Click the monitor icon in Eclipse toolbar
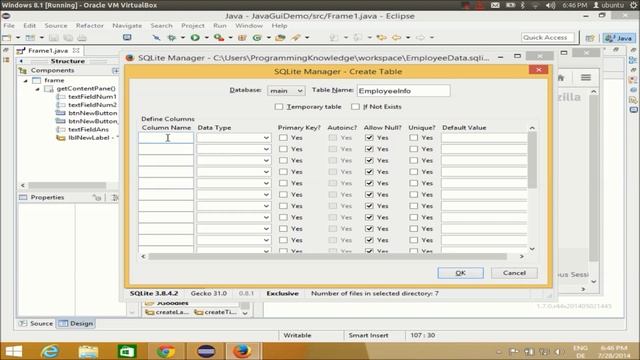This screenshot has height=360, width=640. [x=127, y=38]
